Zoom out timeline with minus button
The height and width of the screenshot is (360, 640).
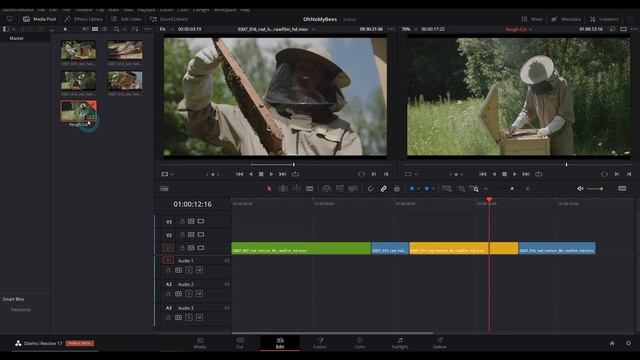pos(486,189)
